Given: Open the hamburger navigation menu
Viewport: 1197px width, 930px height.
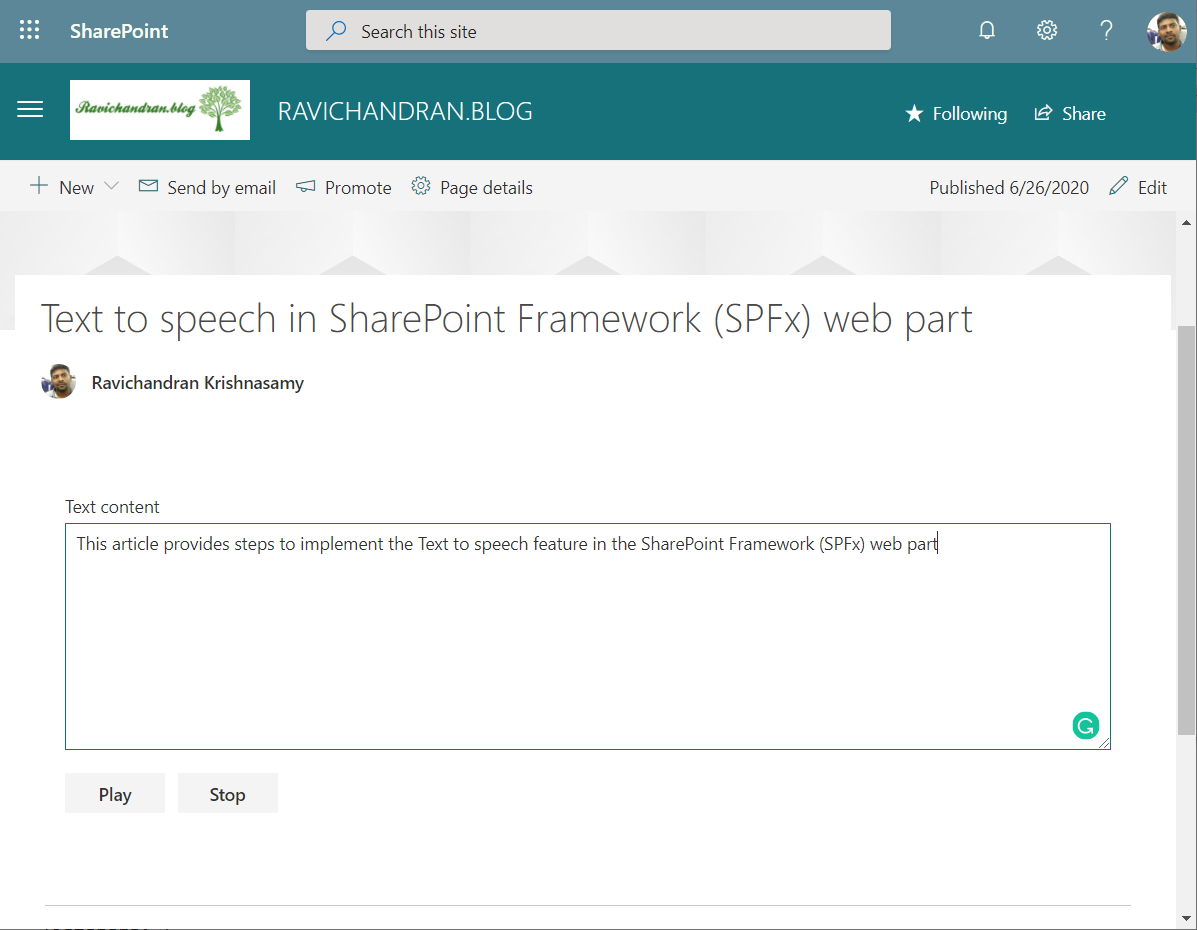Looking at the screenshot, I should pyautogui.click(x=30, y=110).
